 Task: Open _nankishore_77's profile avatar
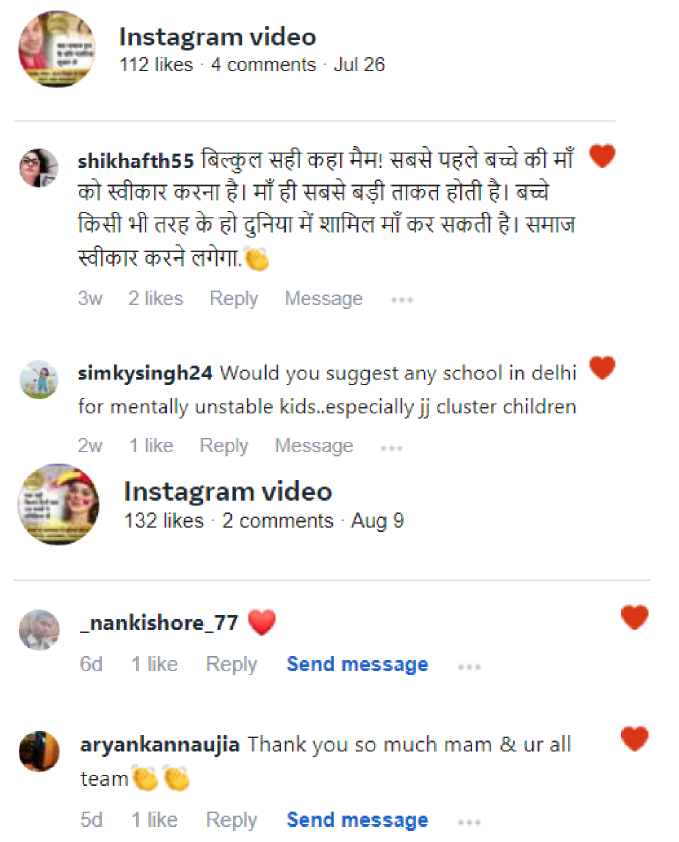(x=39, y=629)
